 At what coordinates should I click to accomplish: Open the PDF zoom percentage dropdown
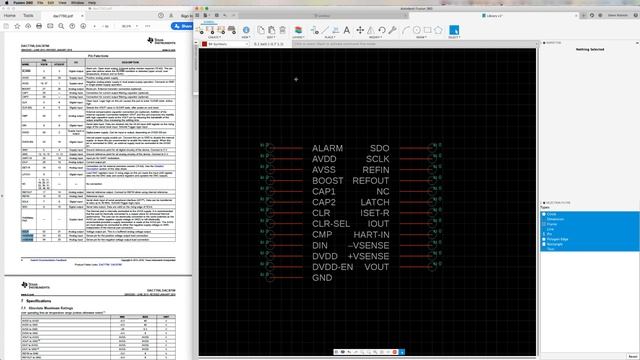pyautogui.click(x=130, y=26)
